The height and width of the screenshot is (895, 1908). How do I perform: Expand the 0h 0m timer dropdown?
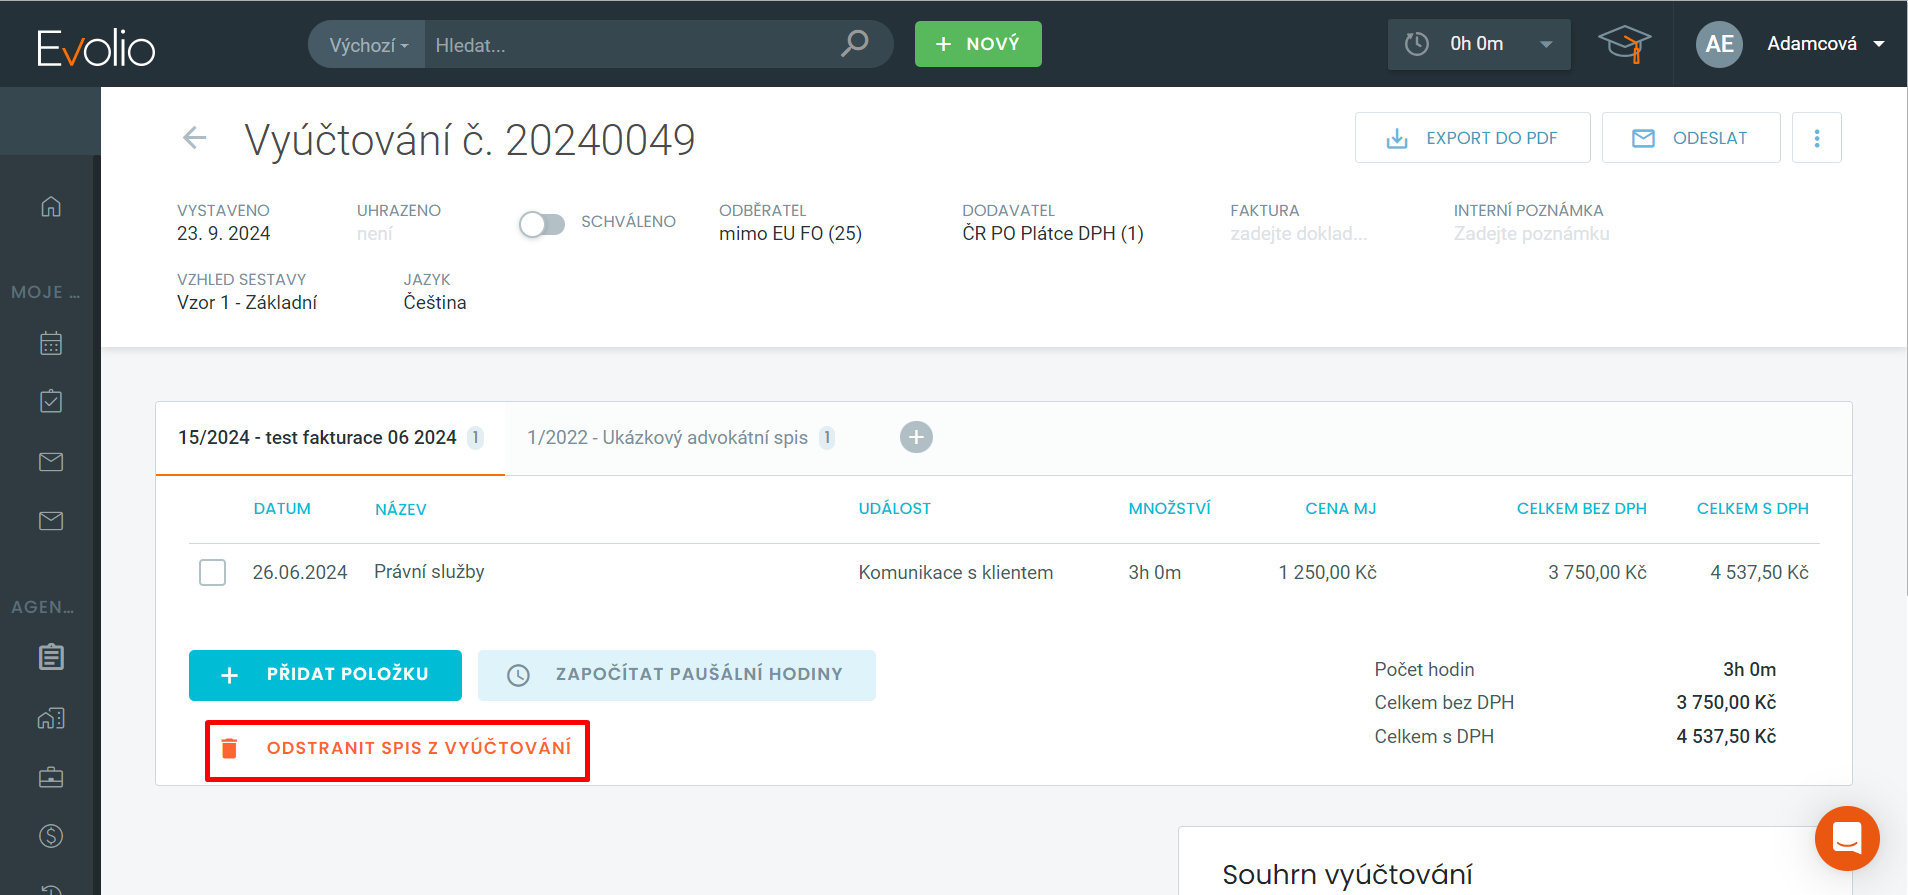pos(1546,44)
